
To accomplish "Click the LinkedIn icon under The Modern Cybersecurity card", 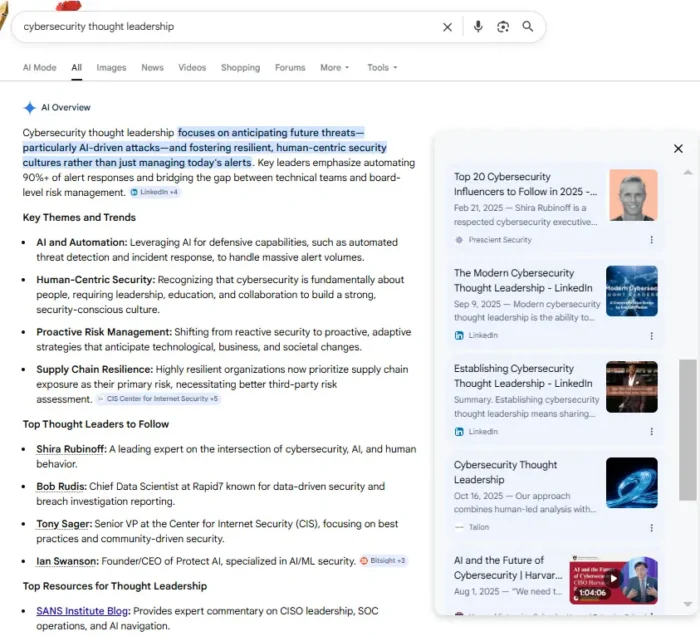I will tap(459, 336).
